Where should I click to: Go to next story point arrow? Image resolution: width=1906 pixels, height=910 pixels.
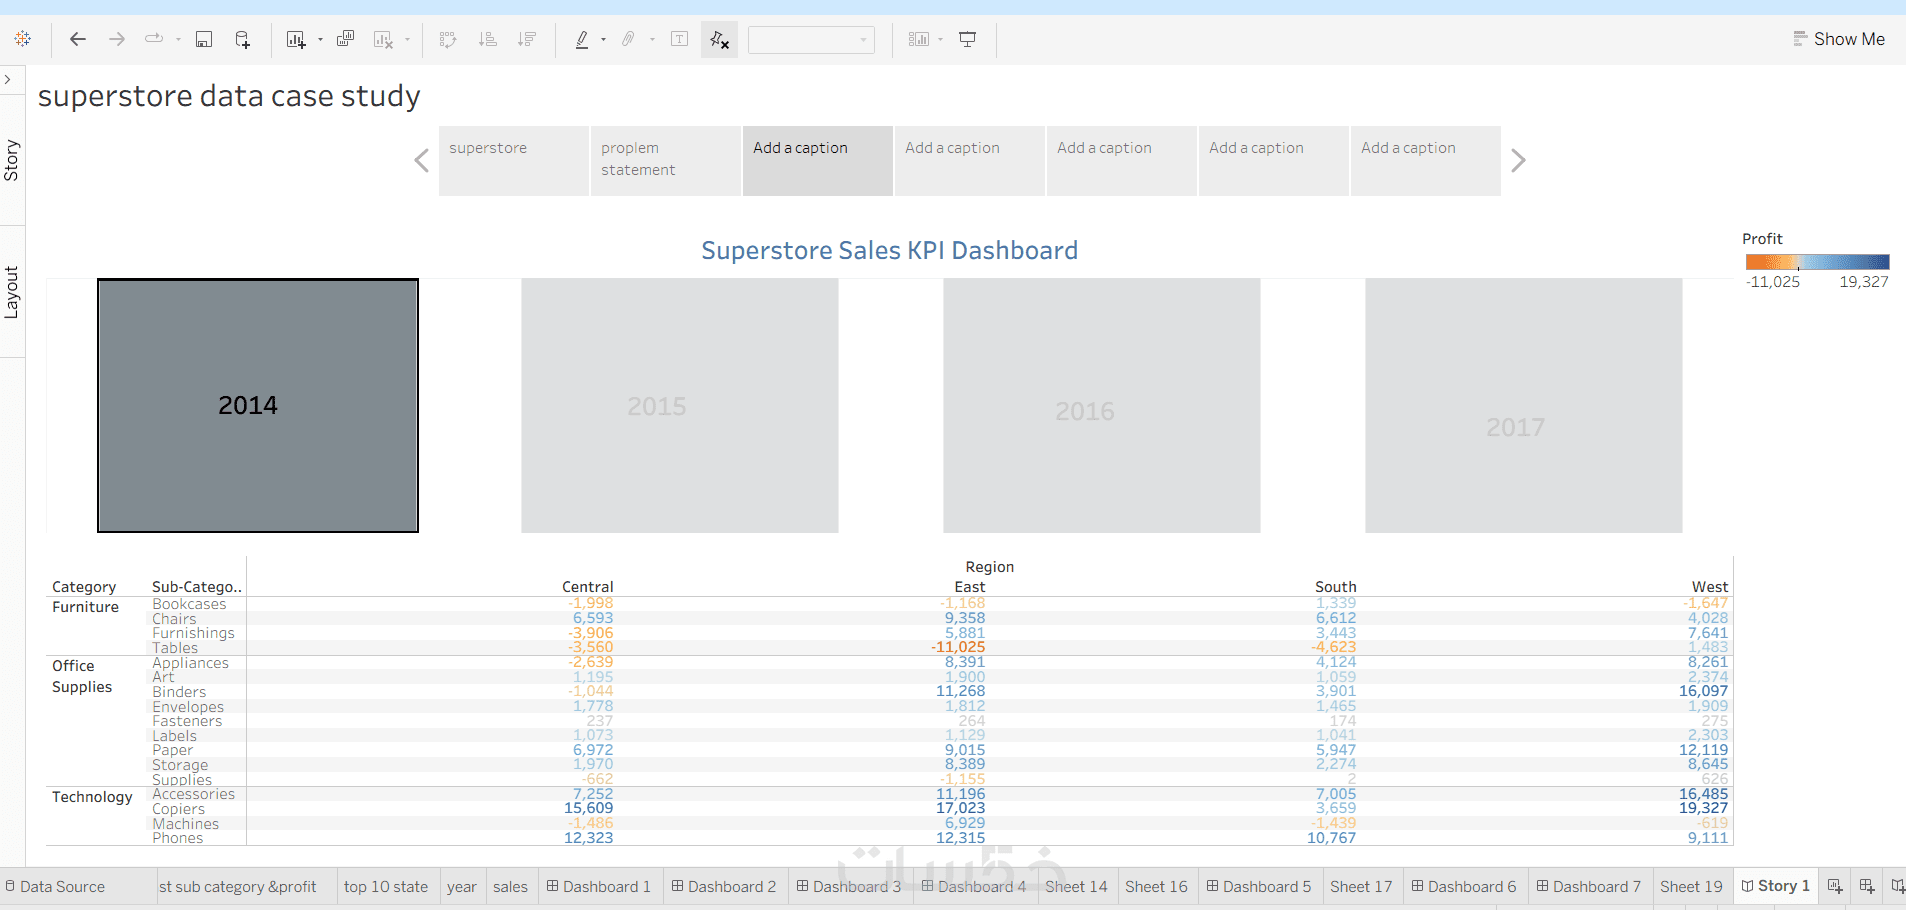click(1518, 160)
